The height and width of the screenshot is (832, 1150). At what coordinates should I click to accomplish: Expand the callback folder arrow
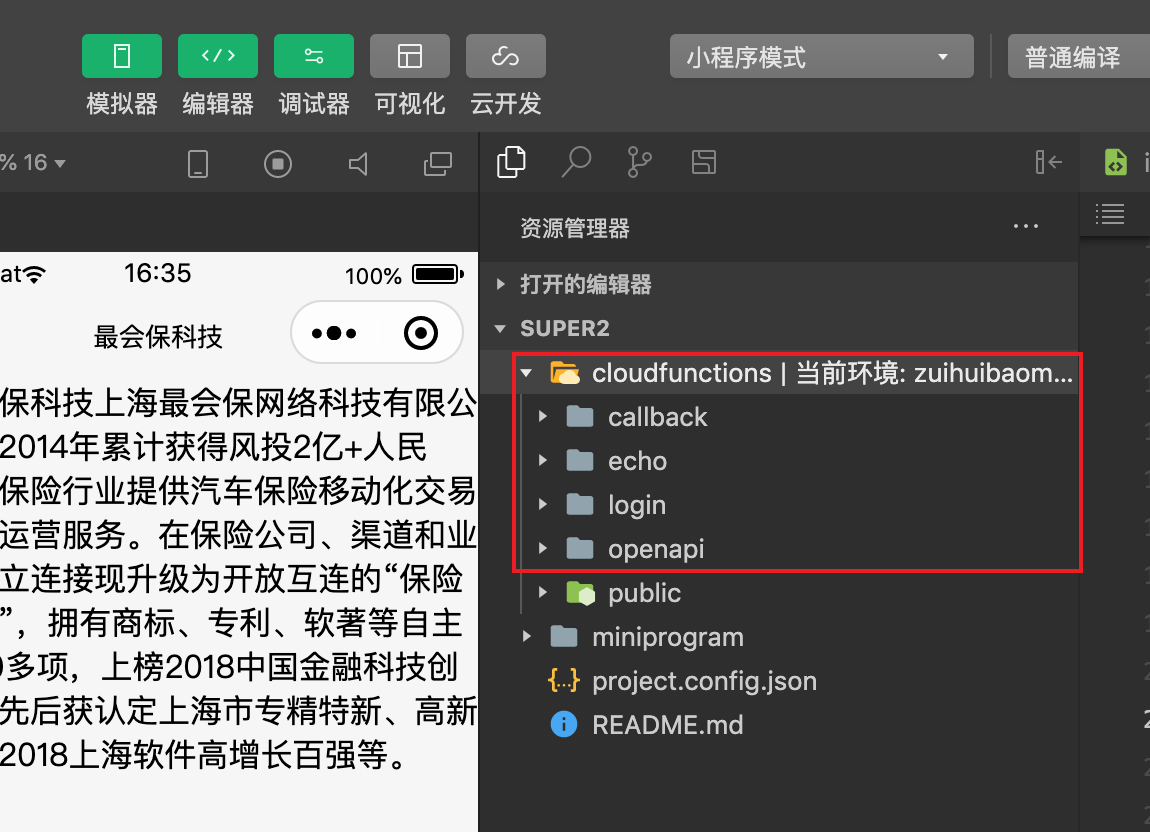pos(543,417)
